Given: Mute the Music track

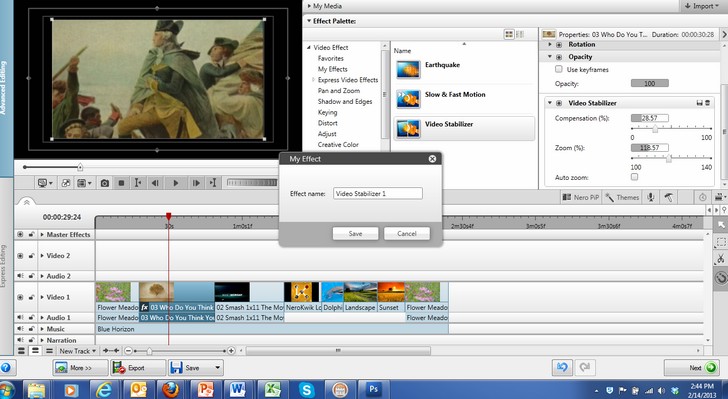Looking at the screenshot, I should click(20, 329).
